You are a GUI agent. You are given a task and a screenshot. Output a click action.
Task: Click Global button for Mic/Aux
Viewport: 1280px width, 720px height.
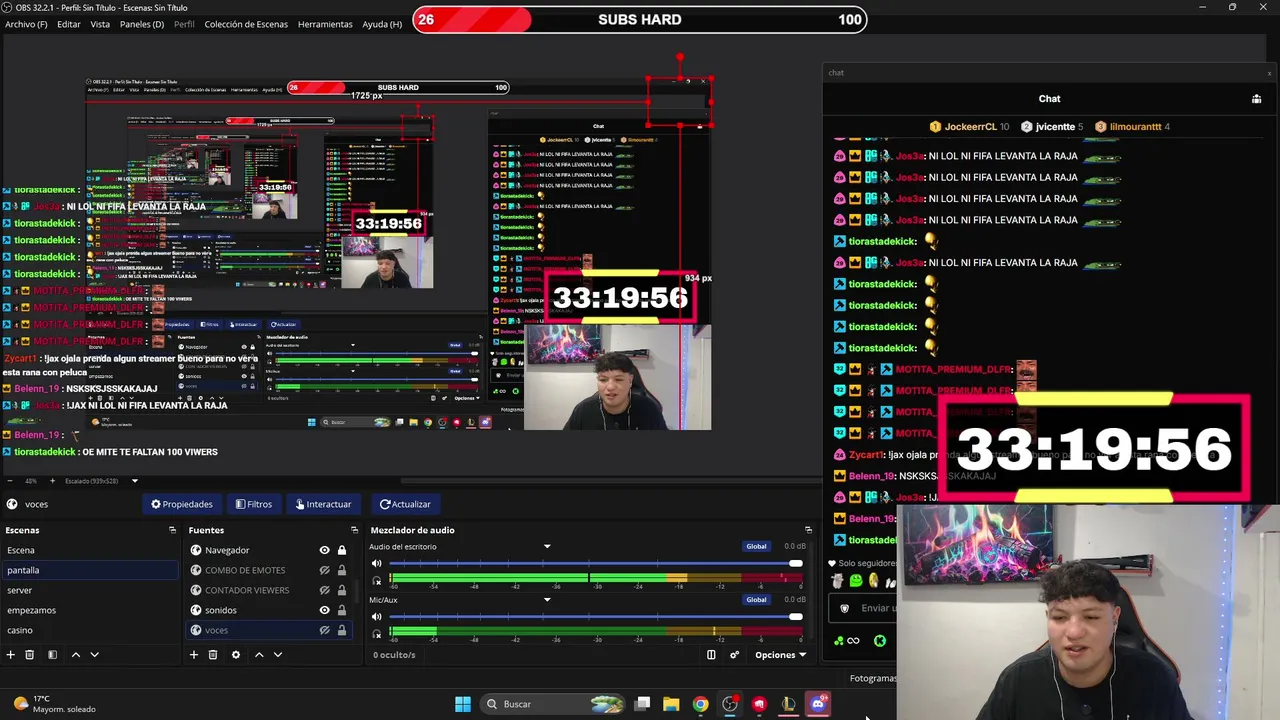(756, 600)
